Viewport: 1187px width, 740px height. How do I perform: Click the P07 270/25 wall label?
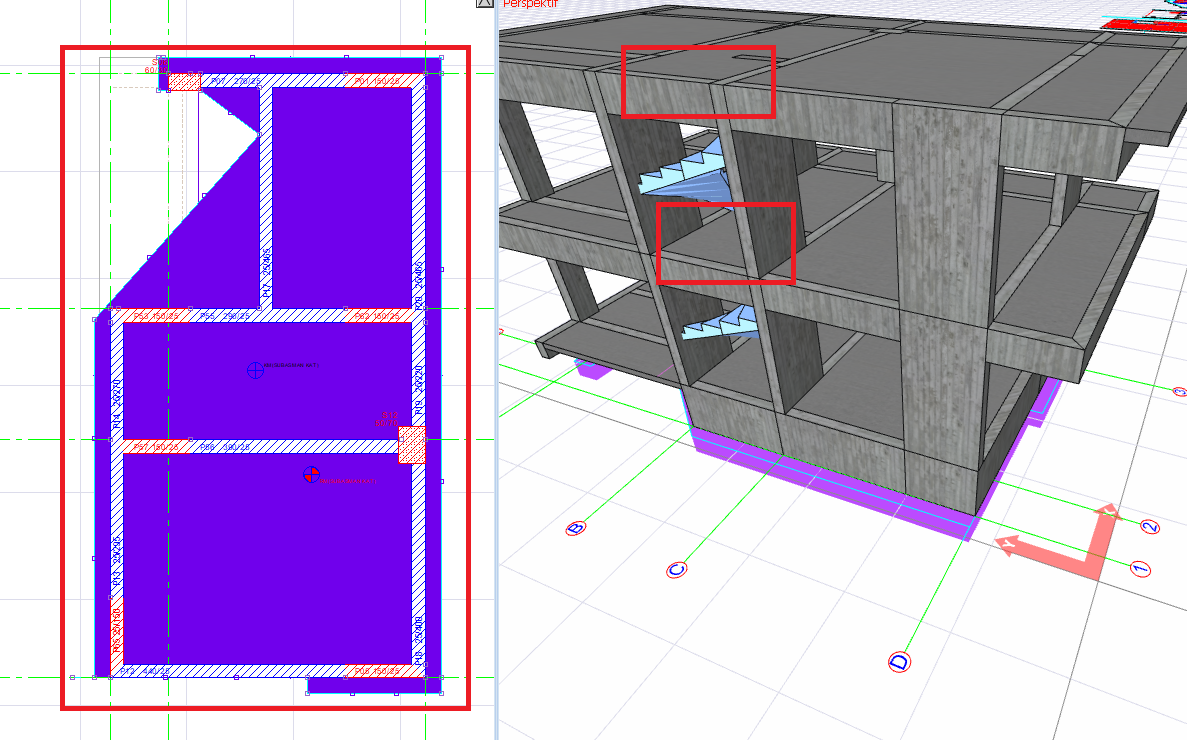coord(235,81)
